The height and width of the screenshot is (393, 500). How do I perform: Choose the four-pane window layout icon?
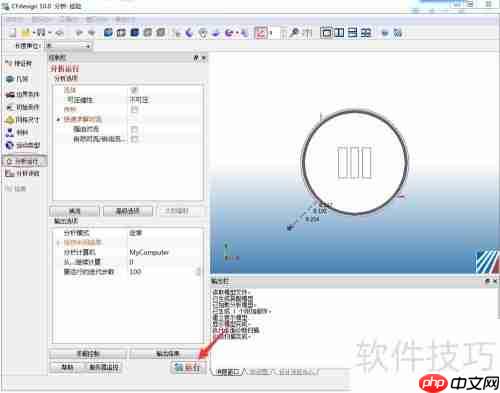click(366, 32)
